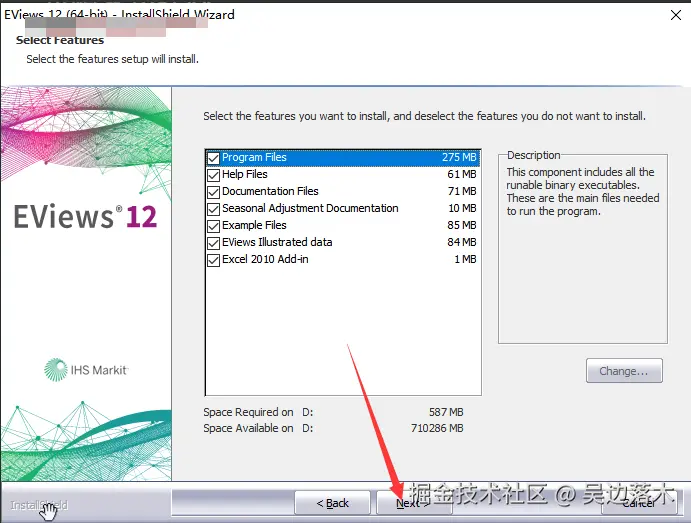691x523 pixels.
Task: Toggle Seasonal Adjustment Documentation checkbox
Action: pos(213,209)
